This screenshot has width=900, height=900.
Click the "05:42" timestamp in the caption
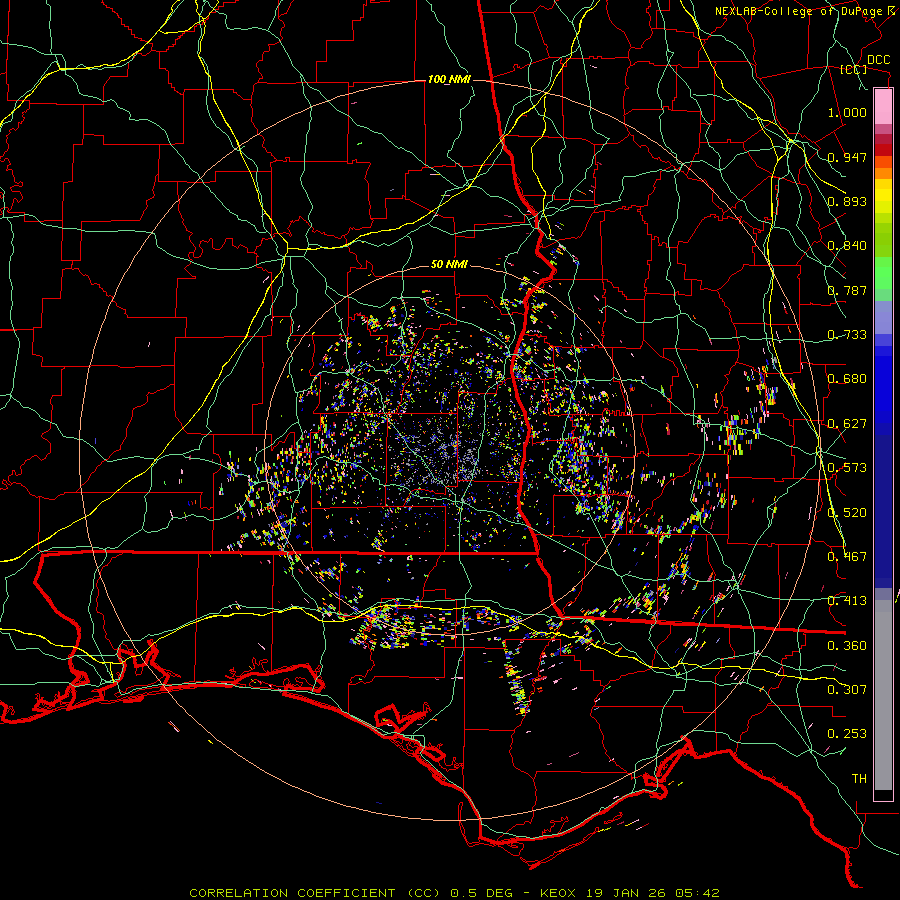pyautogui.click(x=699, y=893)
